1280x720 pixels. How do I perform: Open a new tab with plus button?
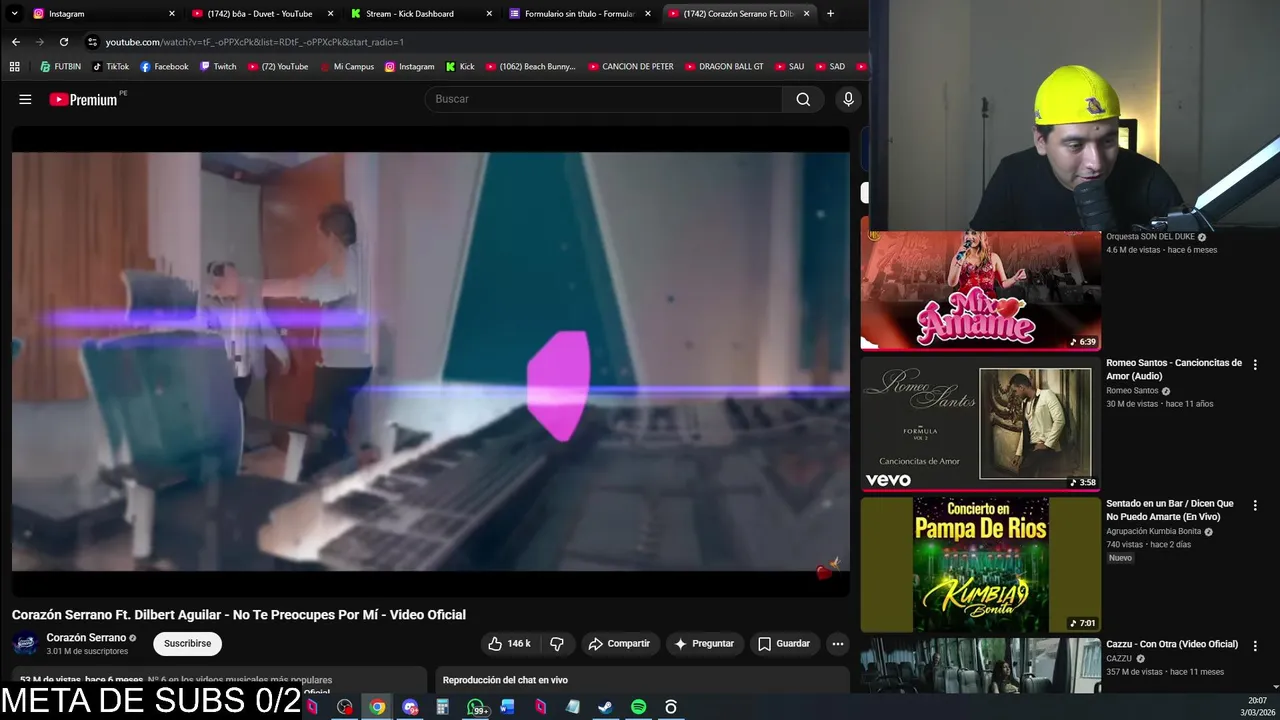[x=830, y=13]
